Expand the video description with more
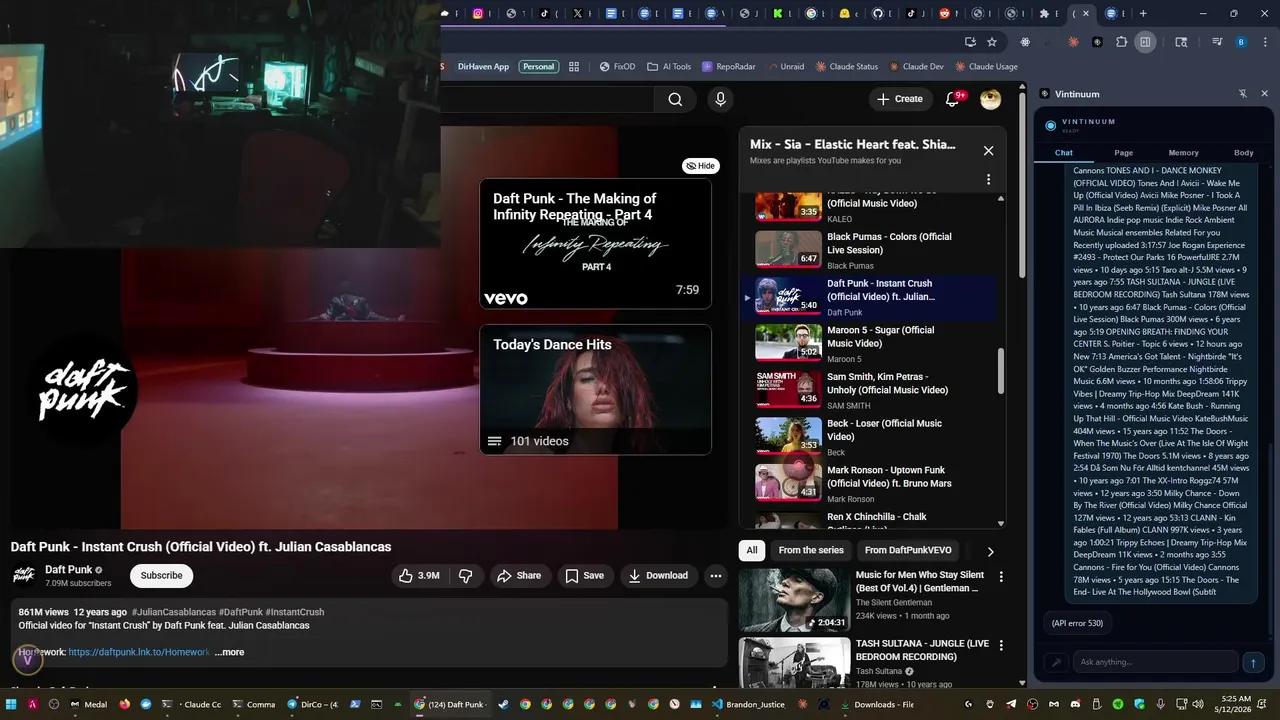 point(229,652)
